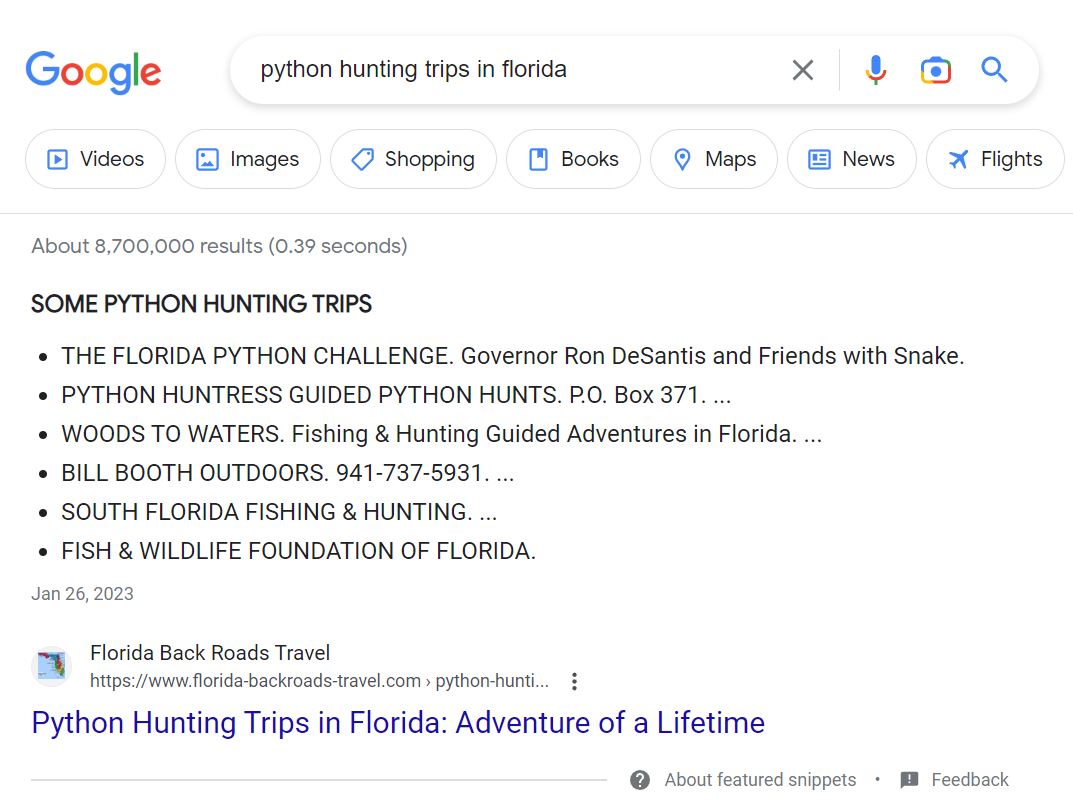The height and width of the screenshot is (799, 1073).
Task: Click the magnifying glass search button
Action: (994, 70)
